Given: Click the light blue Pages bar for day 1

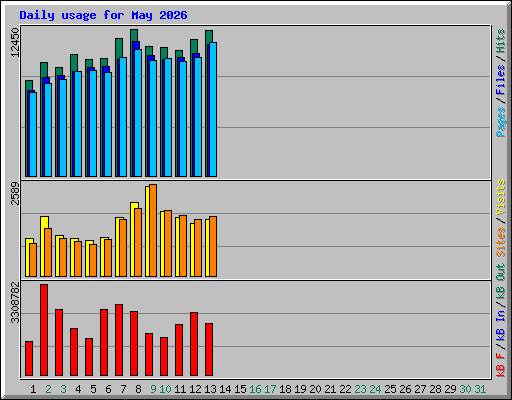Looking at the screenshot, I should click(33, 134).
